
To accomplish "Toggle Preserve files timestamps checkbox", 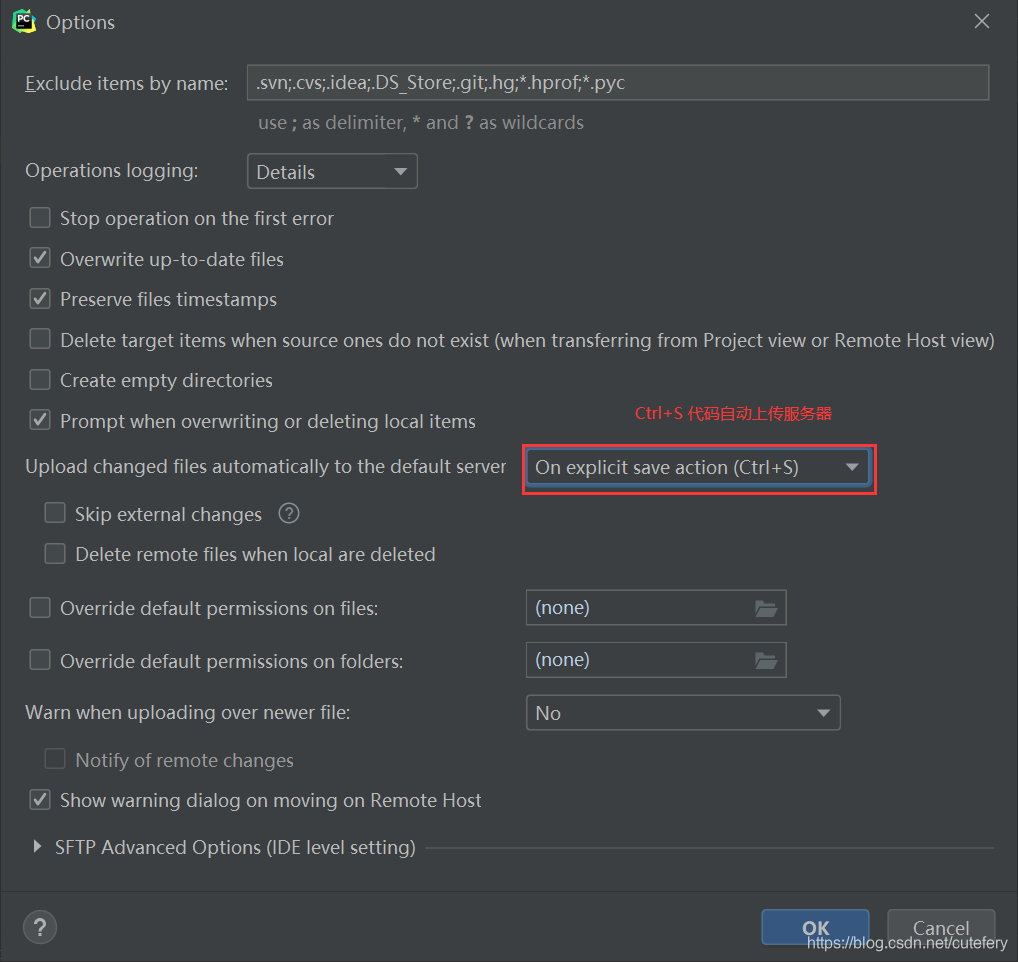I will [x=40, y=299].
